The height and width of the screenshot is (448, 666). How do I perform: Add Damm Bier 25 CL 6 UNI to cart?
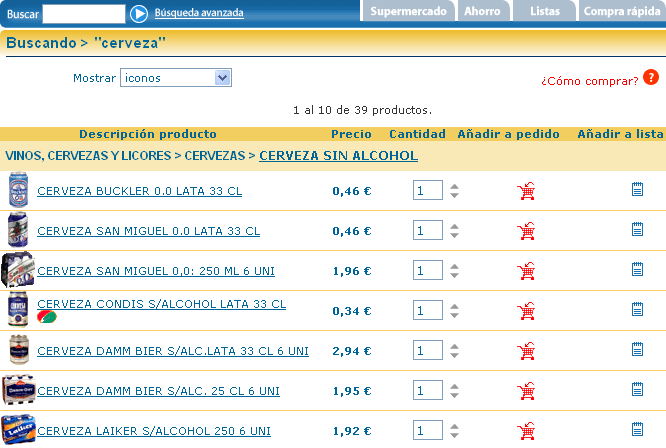[525, 391]
